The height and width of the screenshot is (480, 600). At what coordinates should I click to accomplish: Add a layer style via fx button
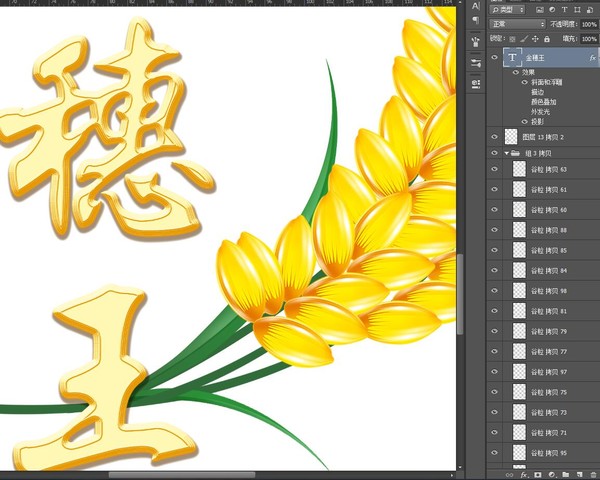click(524, 475)
